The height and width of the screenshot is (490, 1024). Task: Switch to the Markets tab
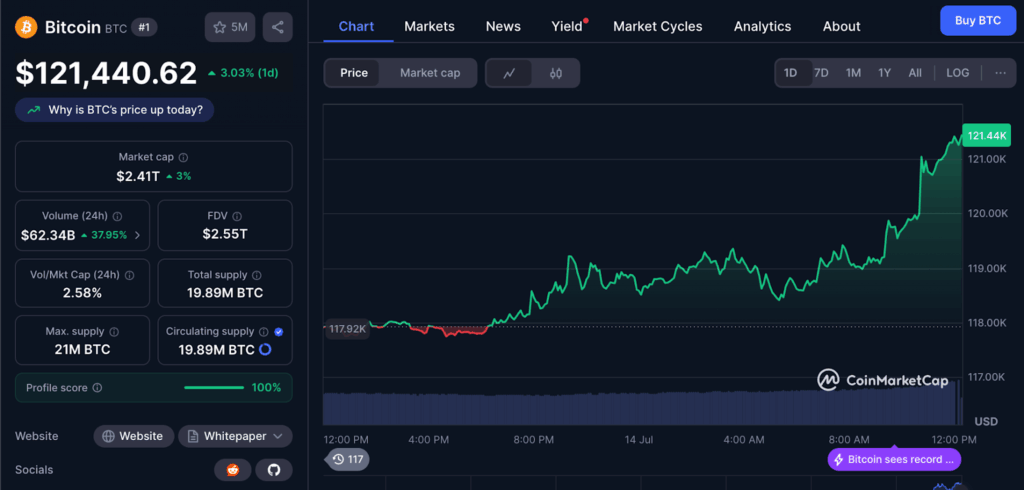click(429, 26)
